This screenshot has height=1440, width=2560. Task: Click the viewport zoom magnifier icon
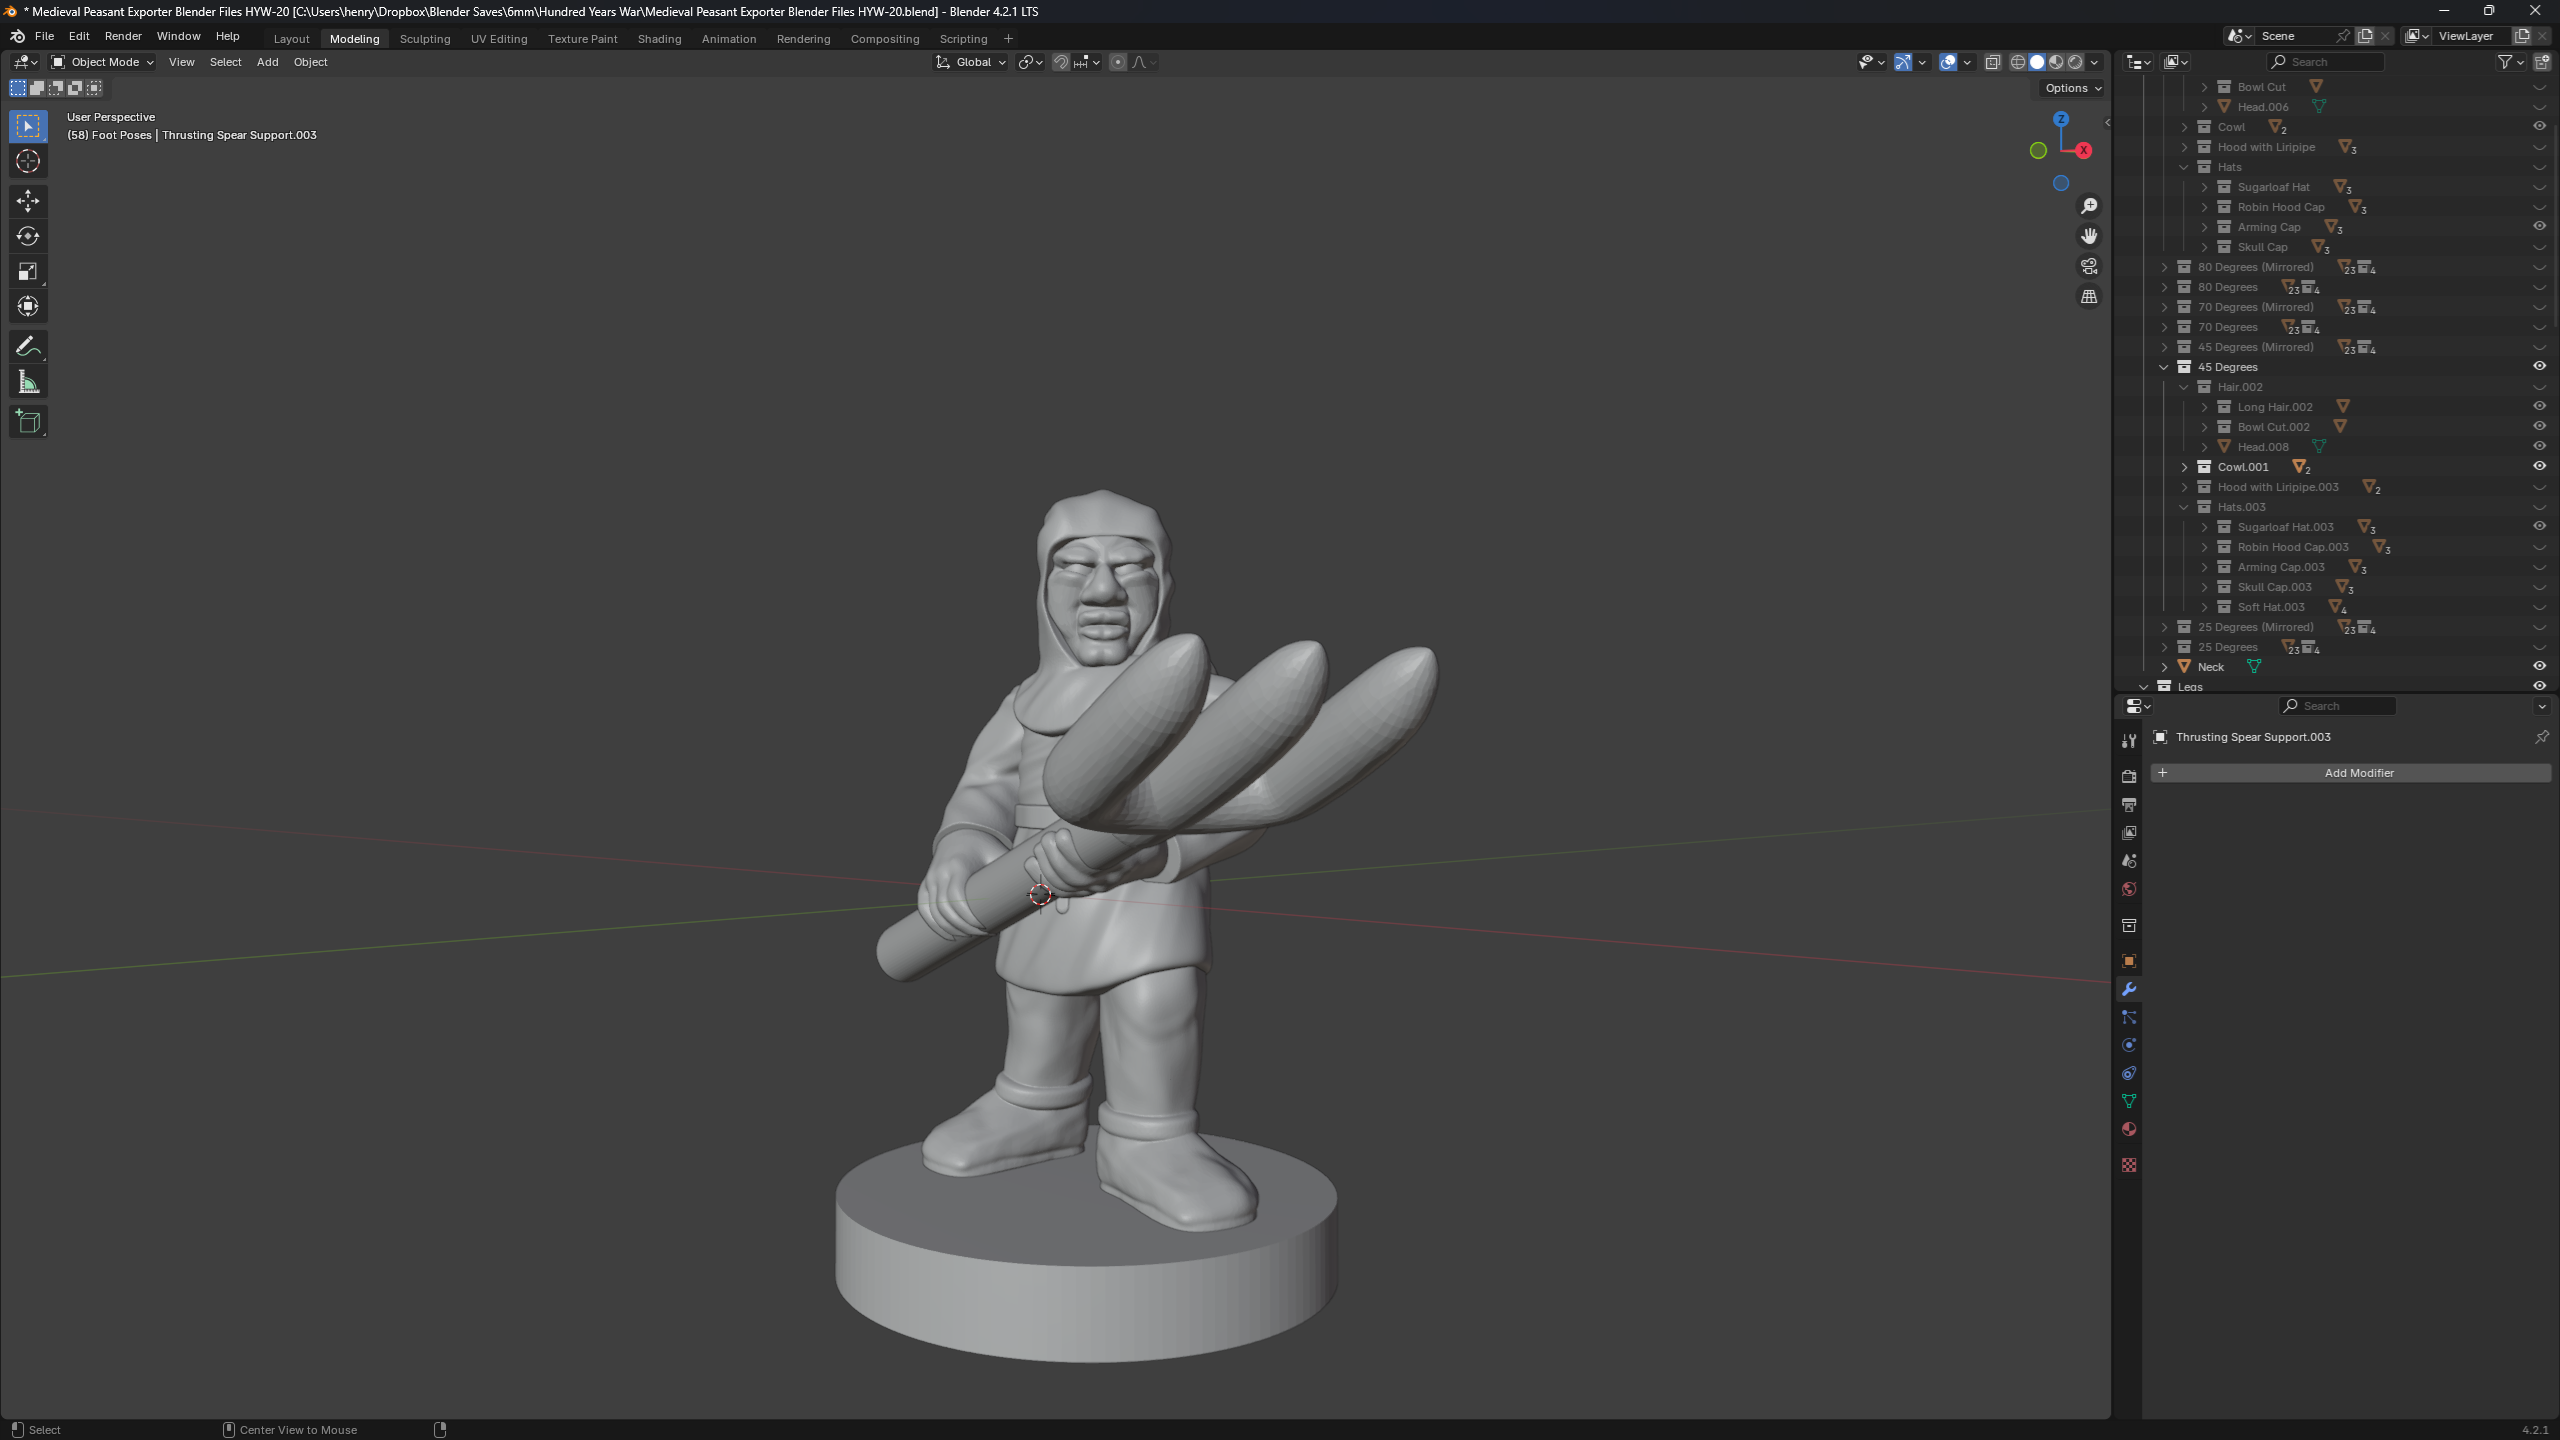point(2089,206)
